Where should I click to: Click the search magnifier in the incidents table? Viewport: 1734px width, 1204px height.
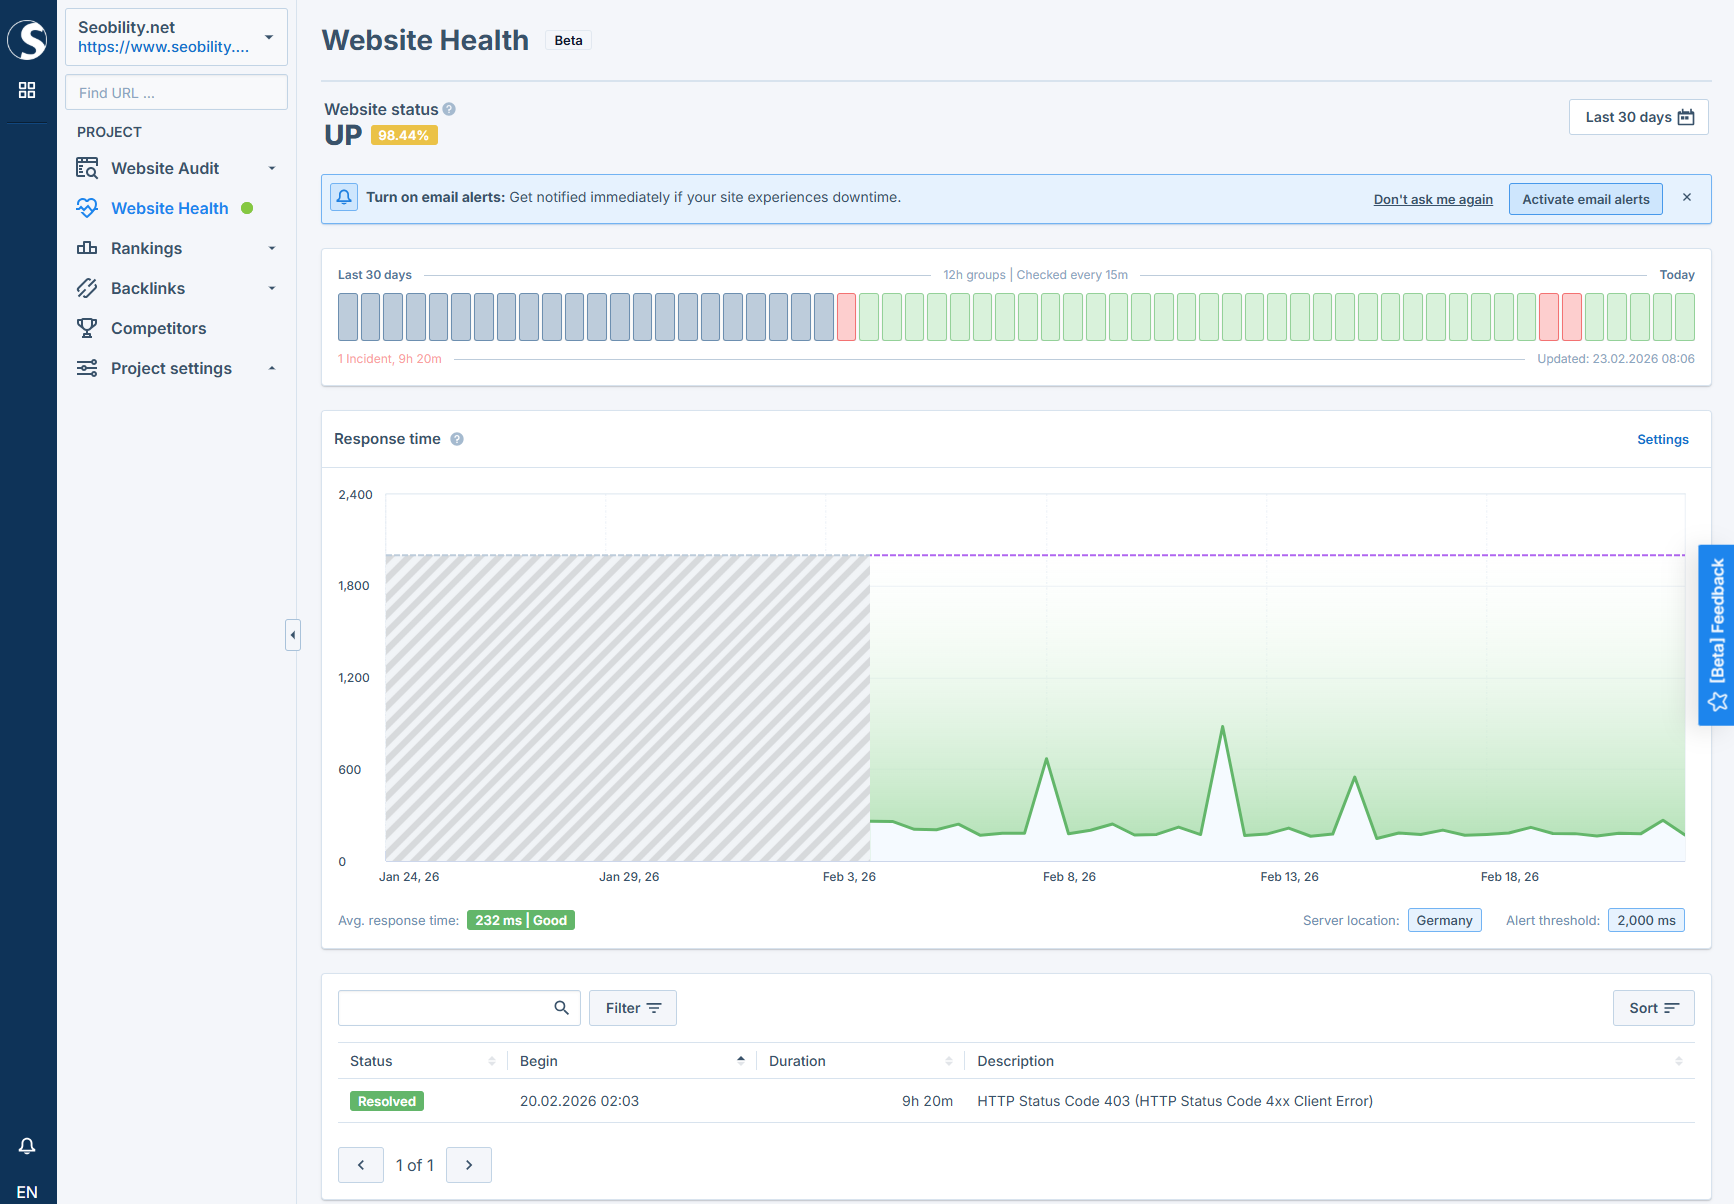pyautogui.click(x=560, y=1008)
